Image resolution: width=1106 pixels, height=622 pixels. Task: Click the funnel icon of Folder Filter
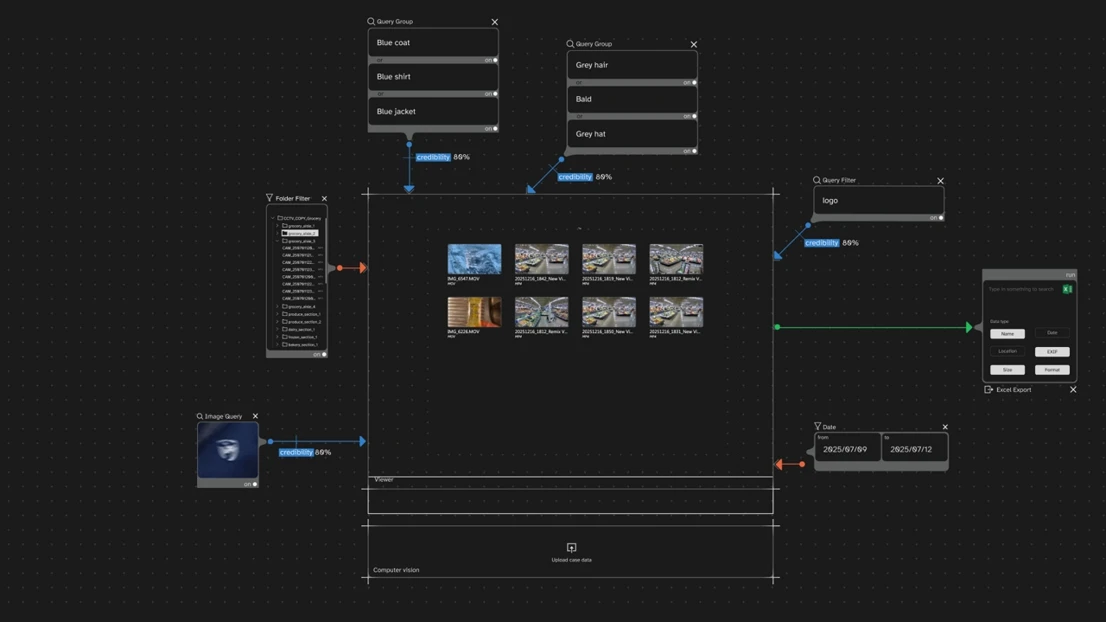[269, 198]
